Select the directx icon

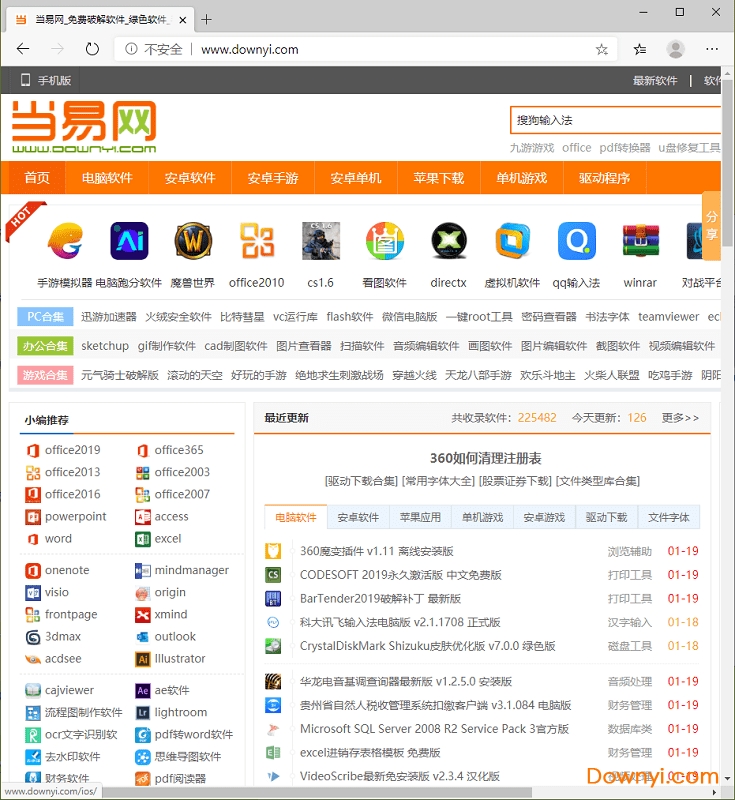tap(449, 242)
